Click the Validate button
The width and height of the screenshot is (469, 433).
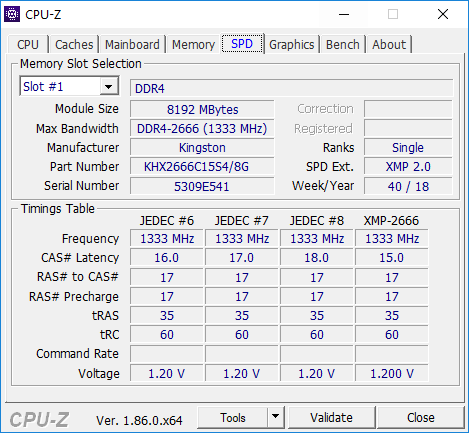tap(331, 417)
